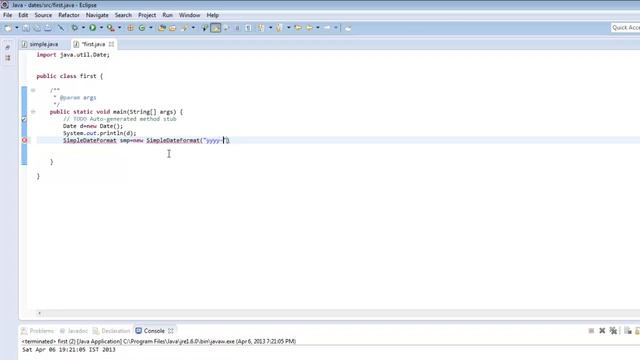Focus the Quick Access search field
Image resolution: width=640 pixels, height=360 pixels.
(625, 27)
